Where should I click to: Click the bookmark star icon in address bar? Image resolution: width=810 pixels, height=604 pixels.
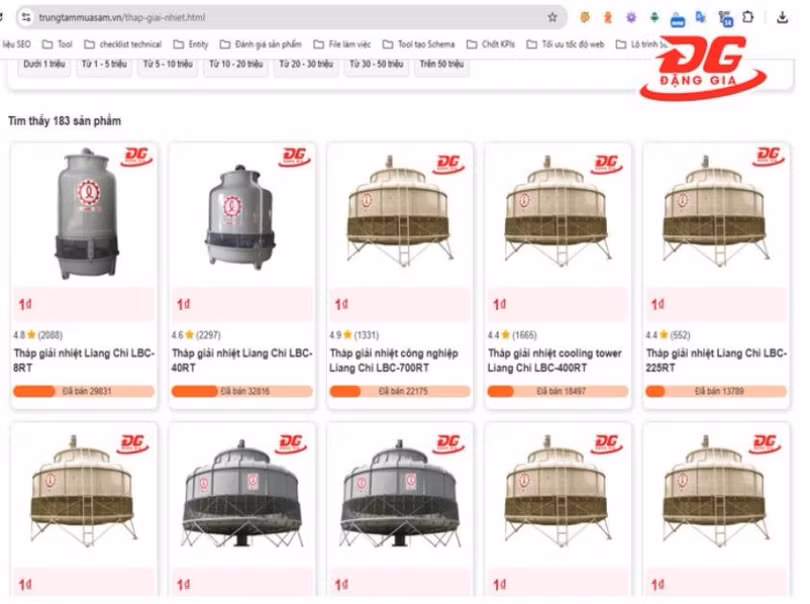pyautogui.click(x=552, y=18)
